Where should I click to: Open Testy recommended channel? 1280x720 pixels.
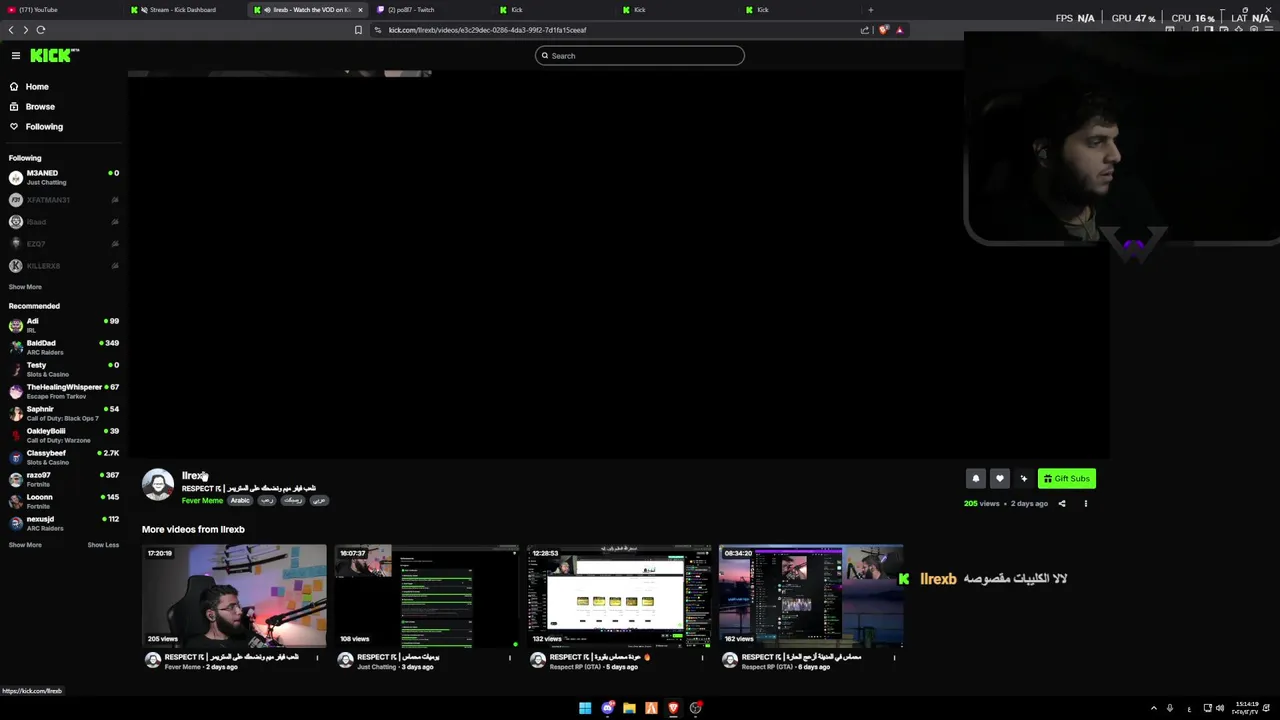(64, 370)
